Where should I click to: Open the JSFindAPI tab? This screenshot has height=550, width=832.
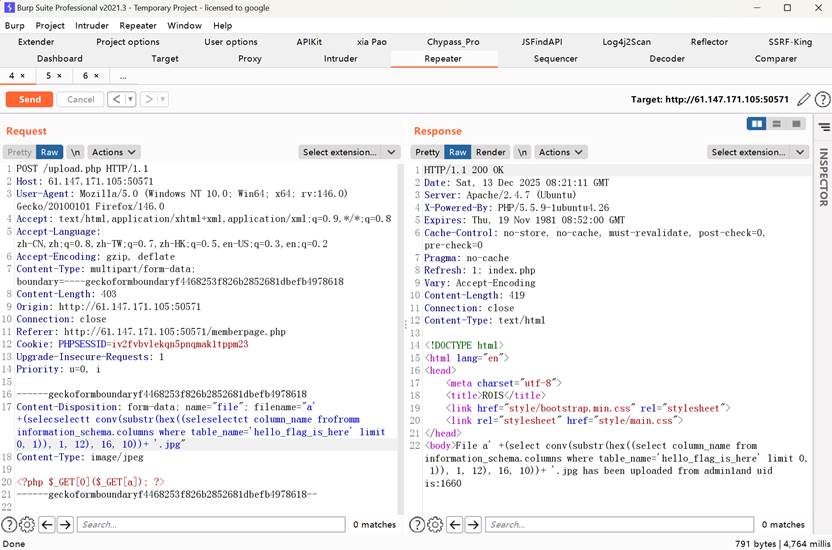tap(541, 42)
